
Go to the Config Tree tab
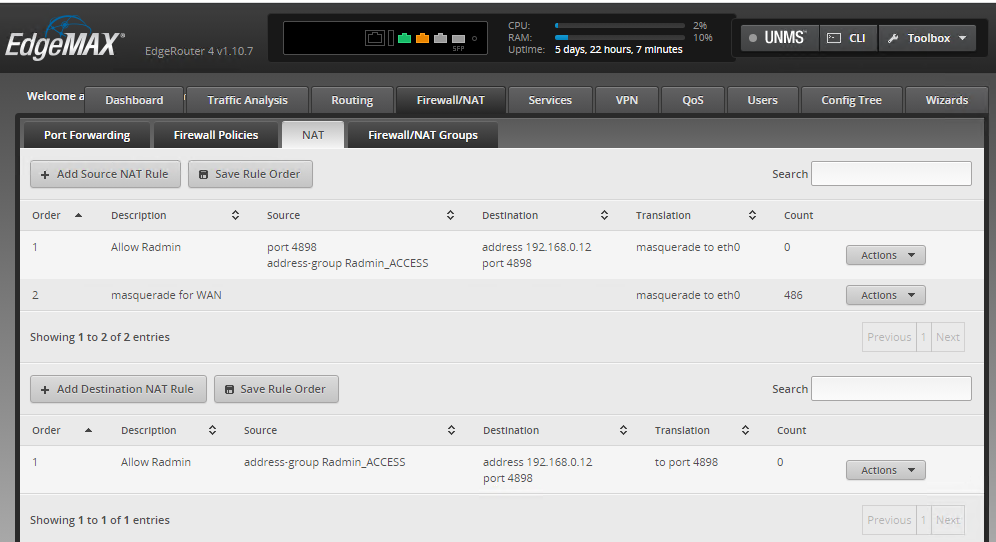[x=851, y=100]
